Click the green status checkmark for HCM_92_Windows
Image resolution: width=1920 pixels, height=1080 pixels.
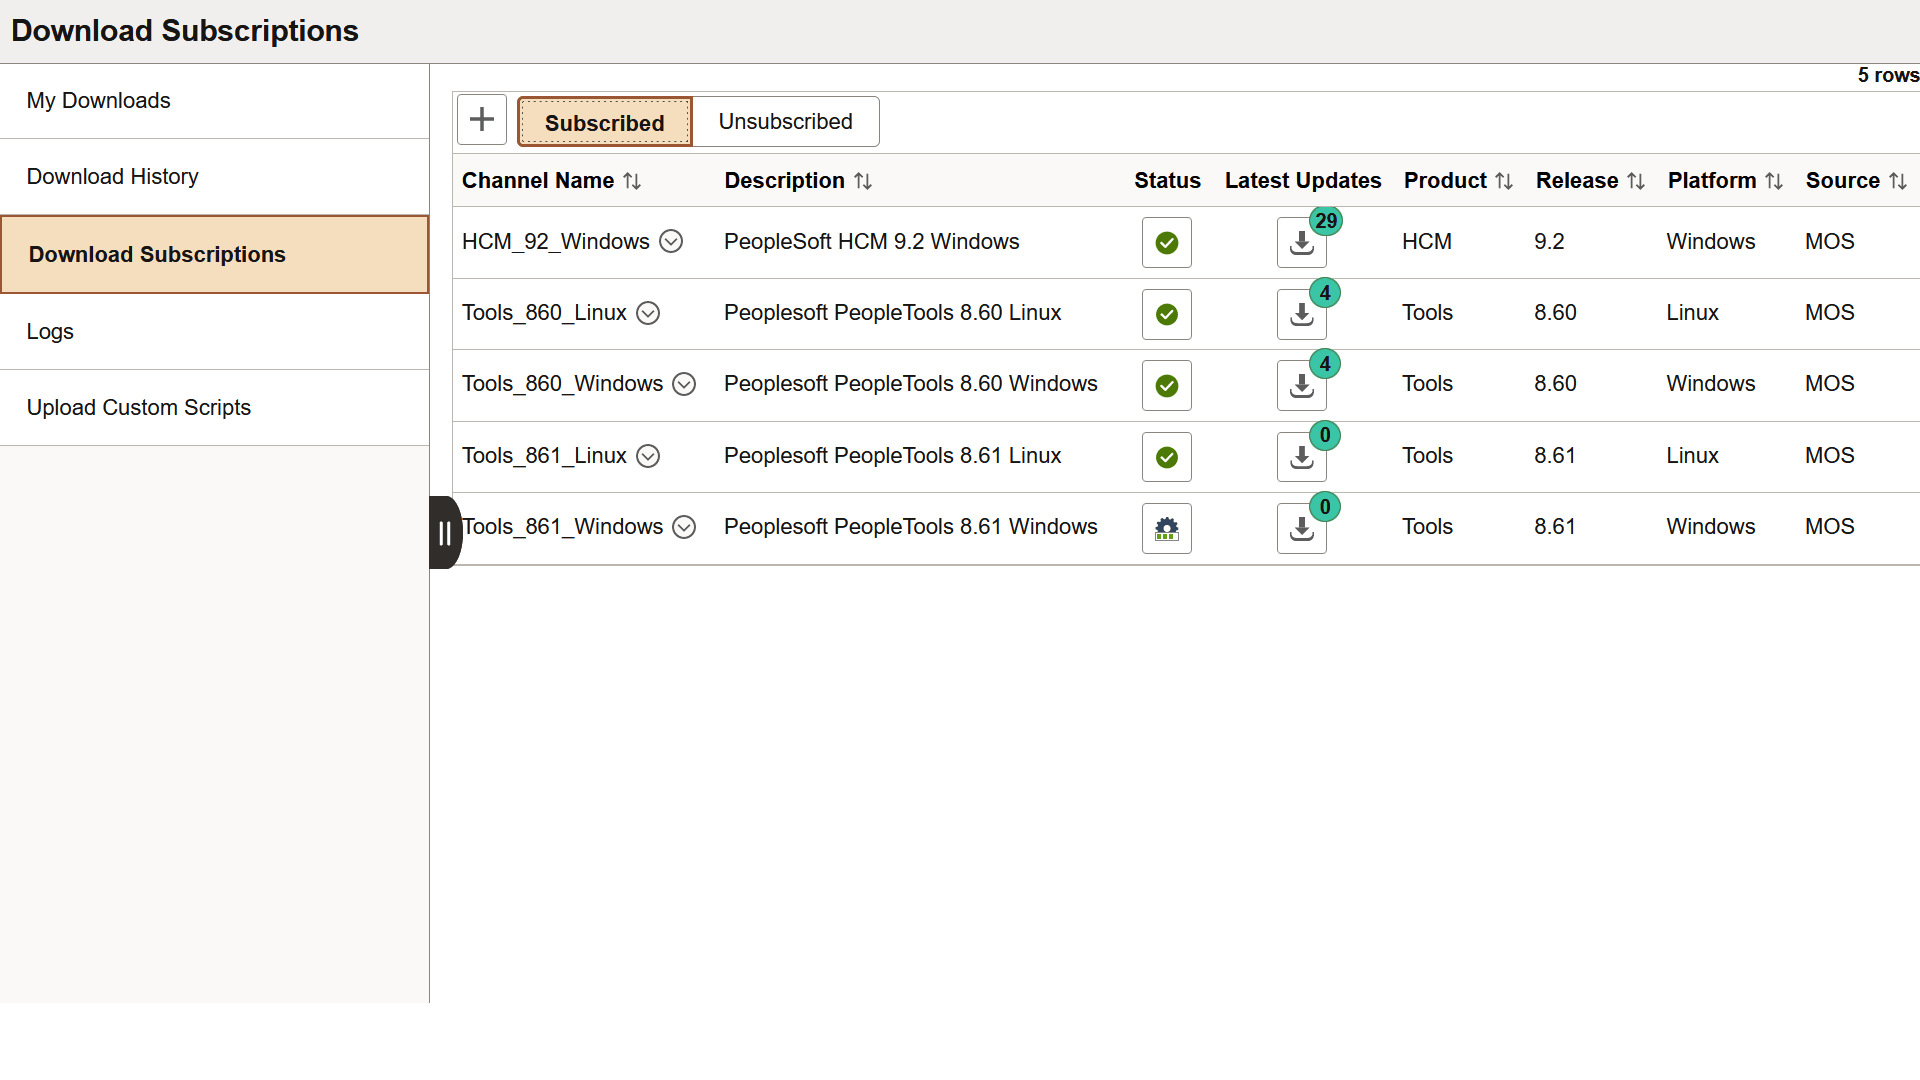(1166, 242)
